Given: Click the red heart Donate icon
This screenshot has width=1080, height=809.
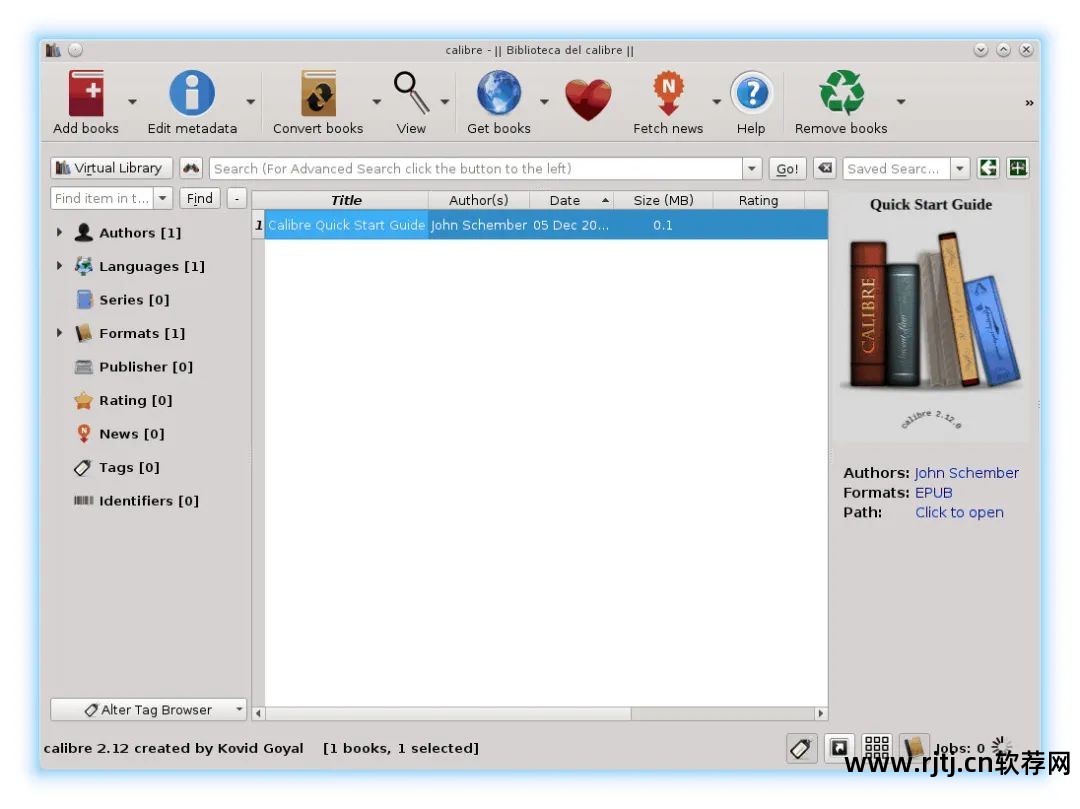Looking at the screenshot, I should [588, 99].
